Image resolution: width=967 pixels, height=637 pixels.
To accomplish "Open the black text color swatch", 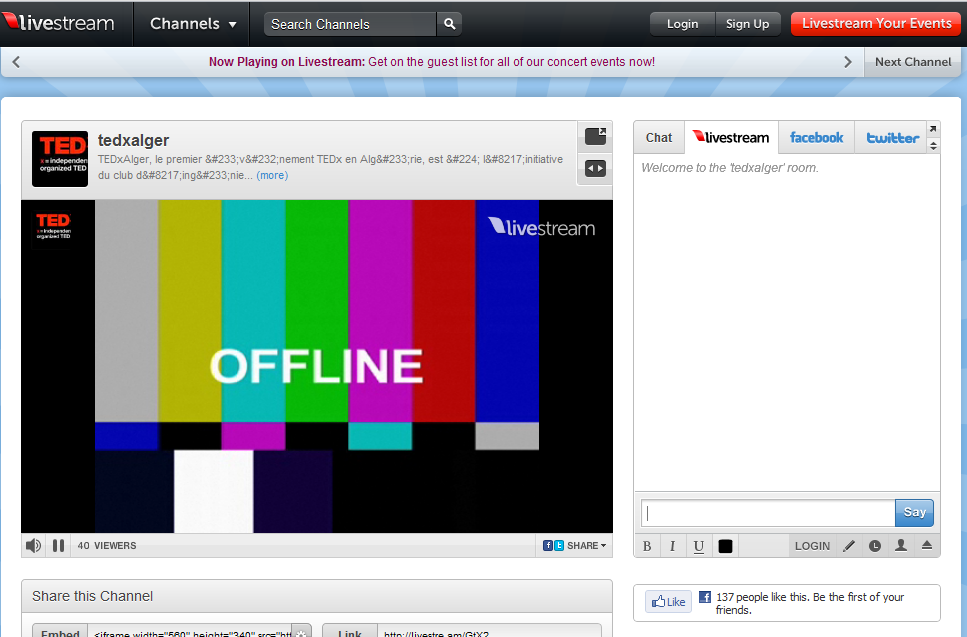I will click(x=725, y=546).
